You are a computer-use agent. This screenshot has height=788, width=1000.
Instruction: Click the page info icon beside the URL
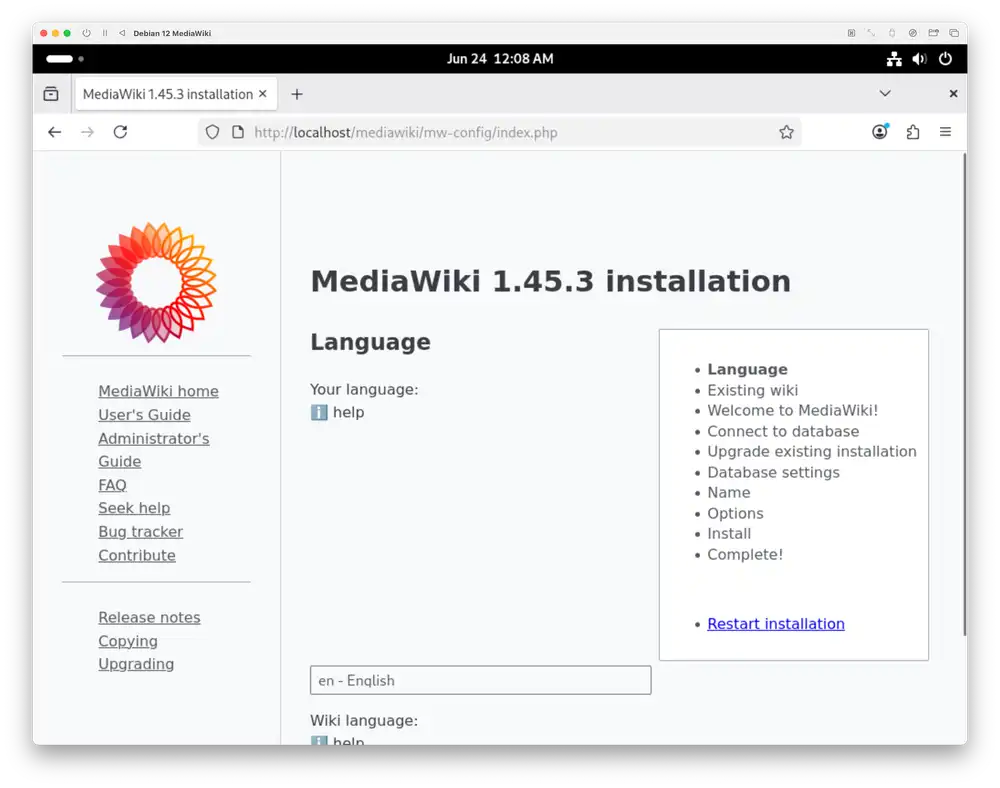click(x=238, y=132)
